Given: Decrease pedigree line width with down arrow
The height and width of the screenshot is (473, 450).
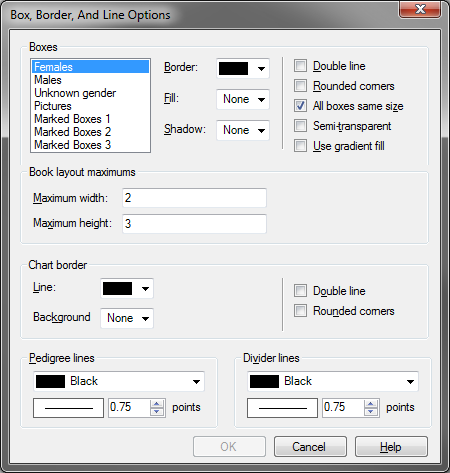Looking at the screenshot, I should point(157,412).
